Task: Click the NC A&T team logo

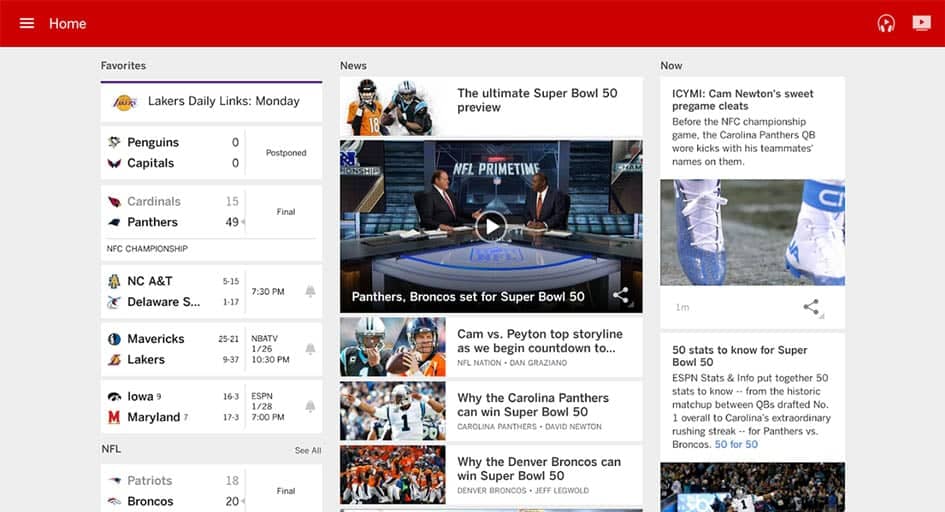Action: click(x=114, y=281)
